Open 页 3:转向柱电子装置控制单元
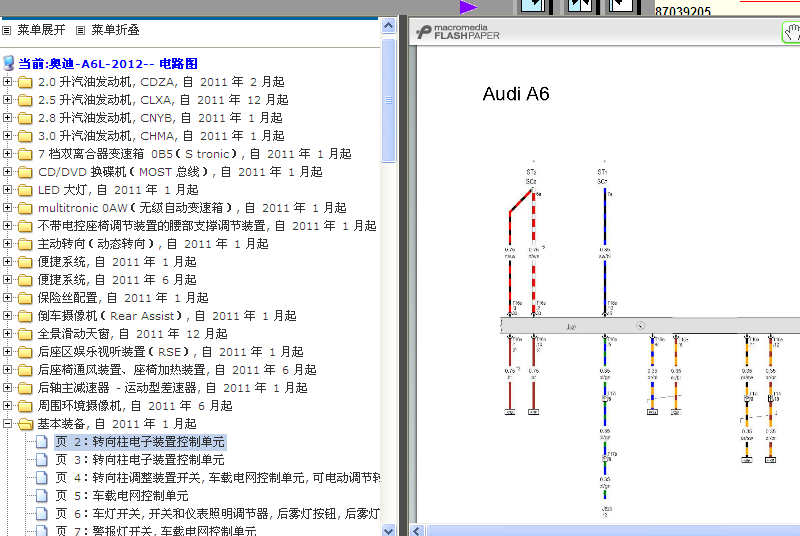This screenshot has width=800, height=536. tap(140, 460)
